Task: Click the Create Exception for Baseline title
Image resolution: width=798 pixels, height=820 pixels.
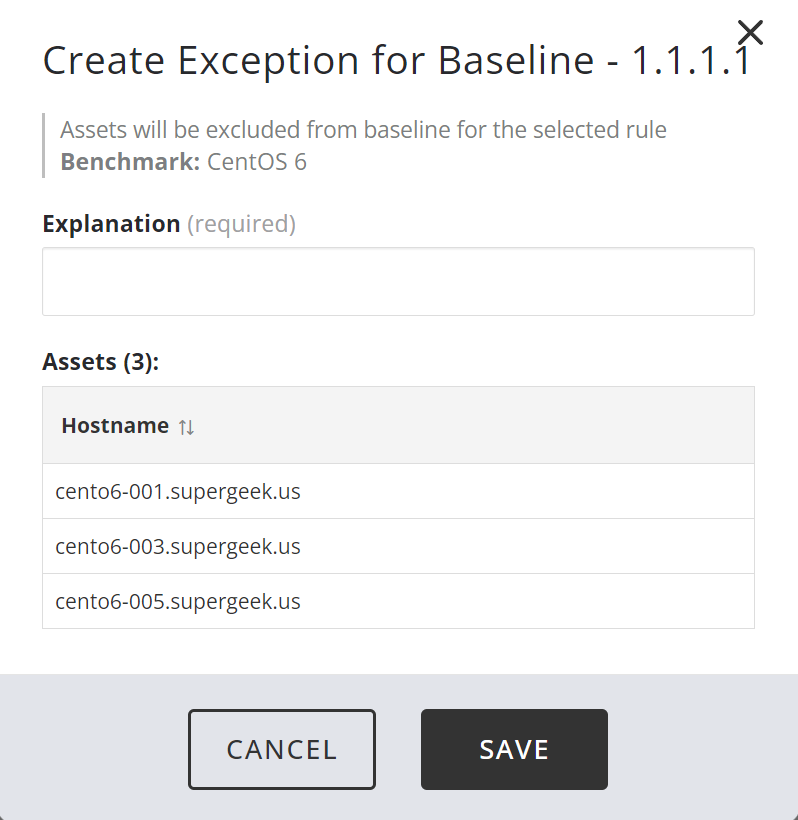Action: (318, 62)
